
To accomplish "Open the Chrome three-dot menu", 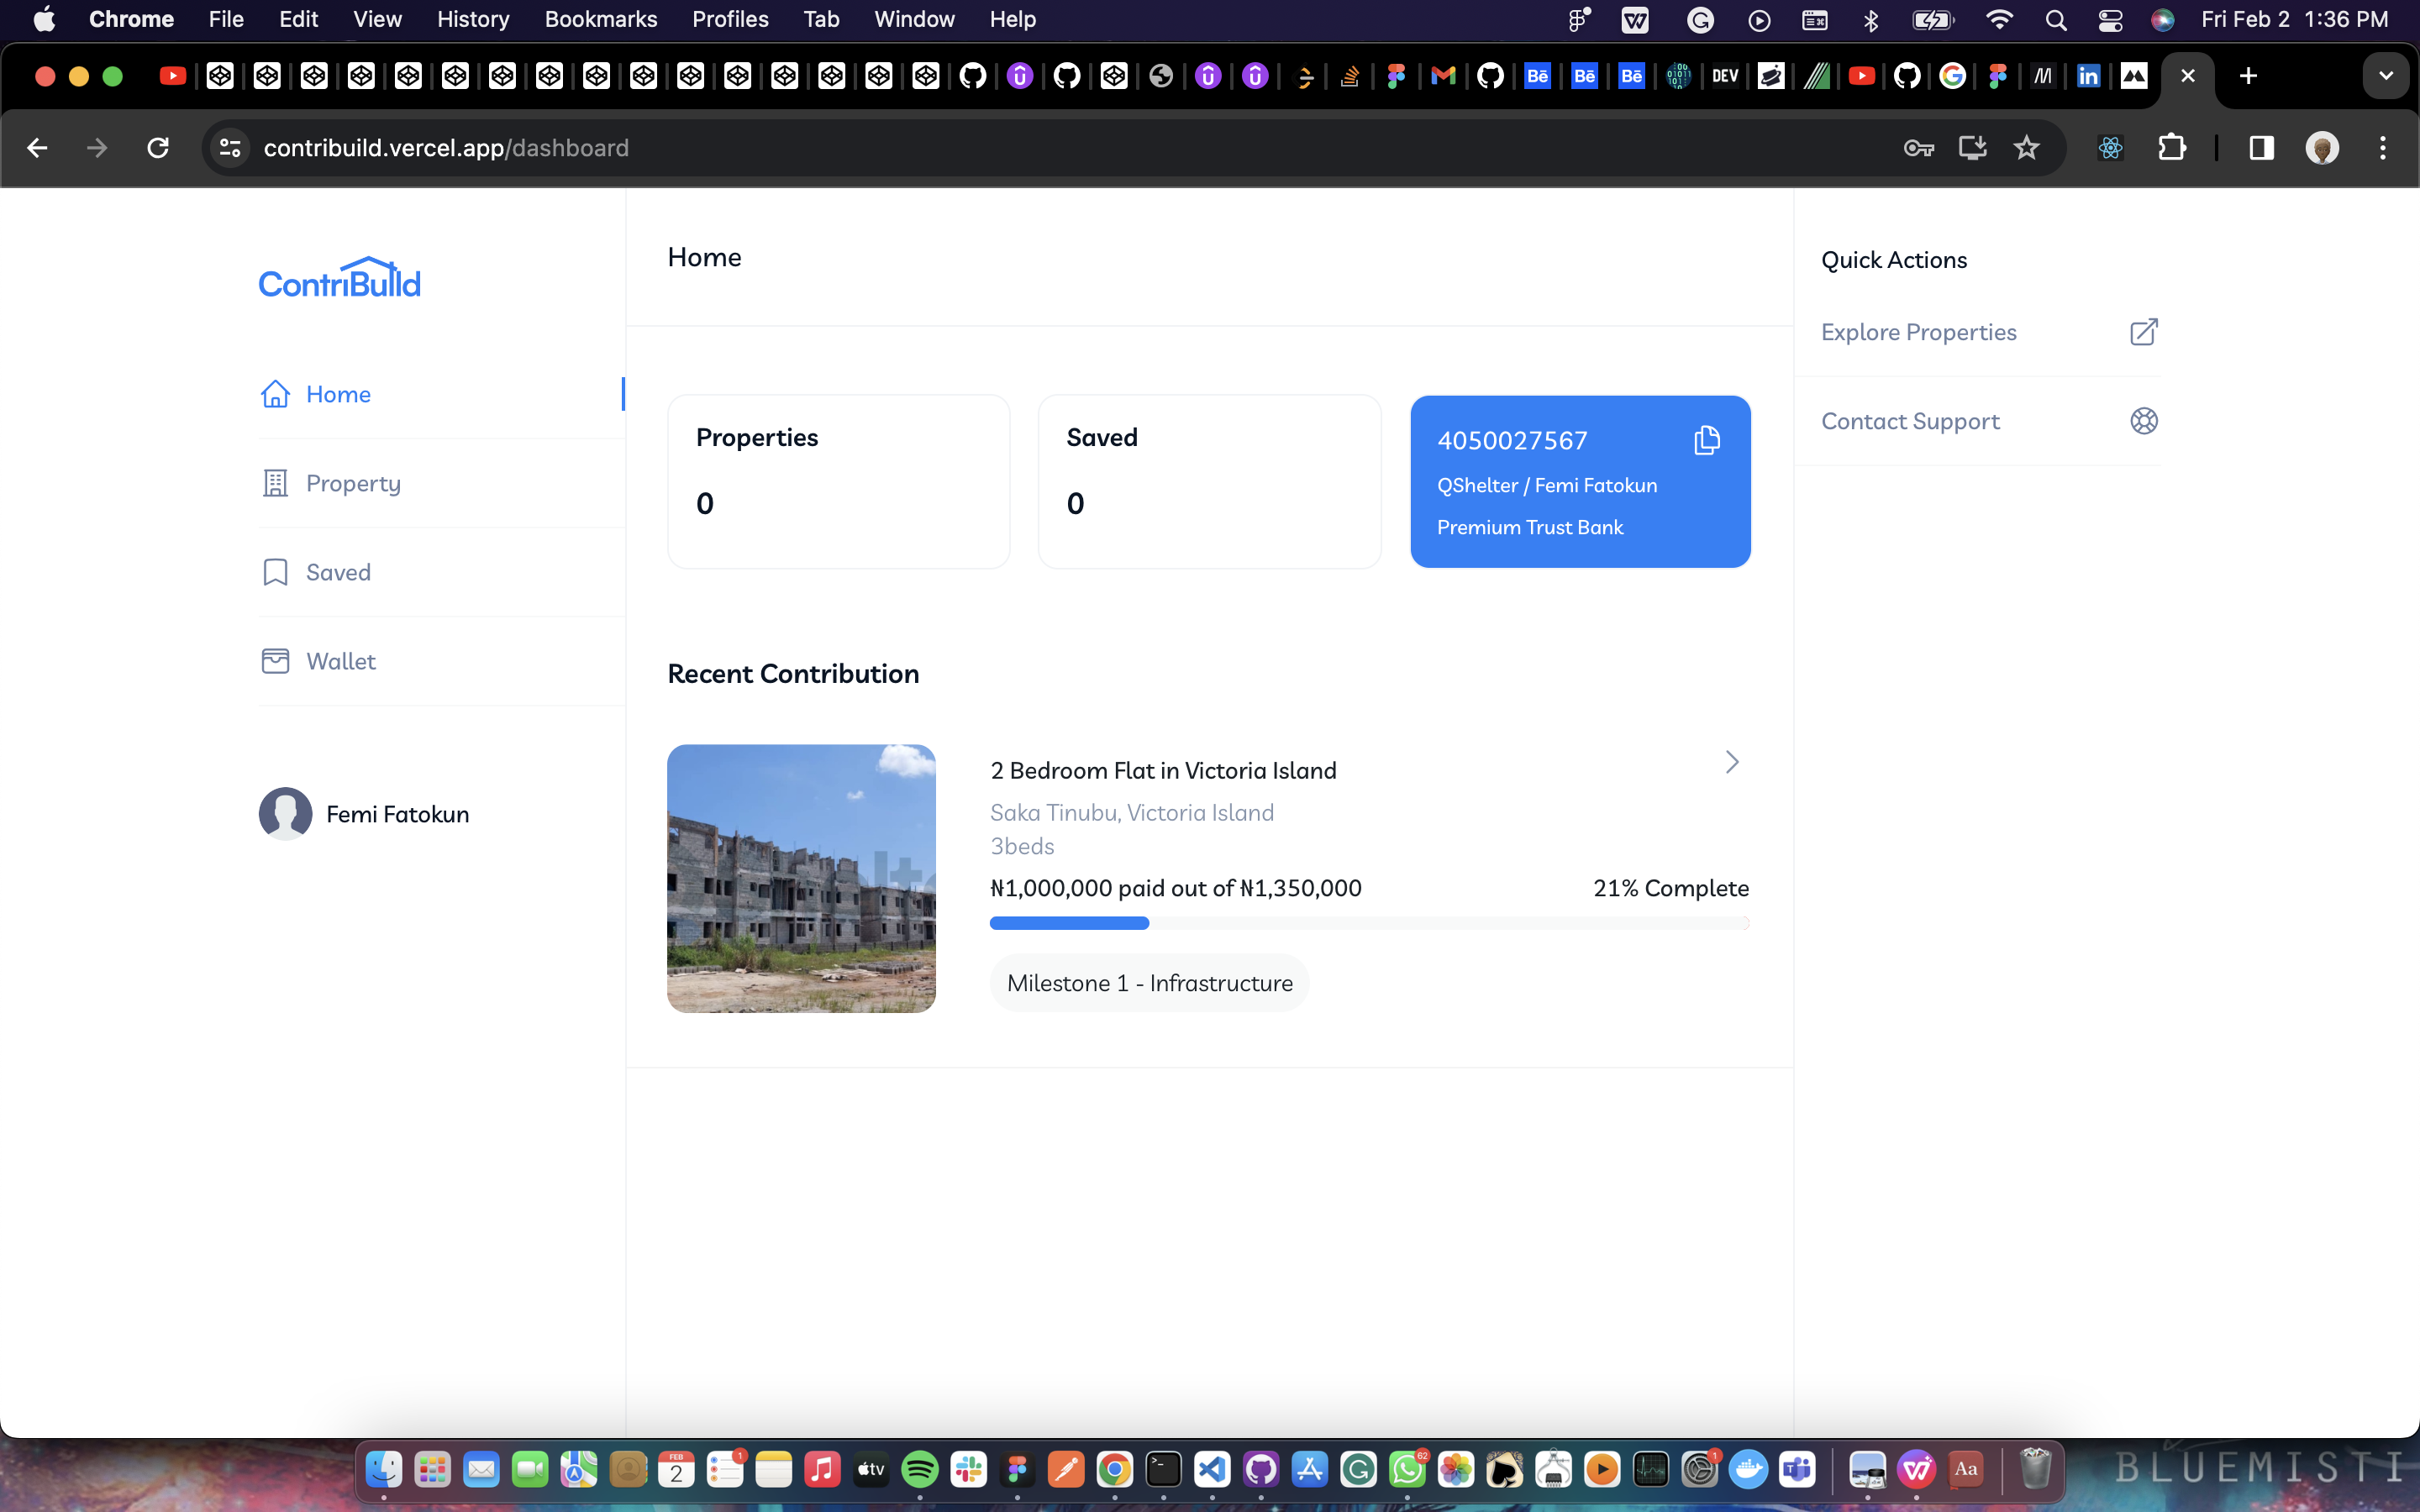I will [x=2382, y=148].
